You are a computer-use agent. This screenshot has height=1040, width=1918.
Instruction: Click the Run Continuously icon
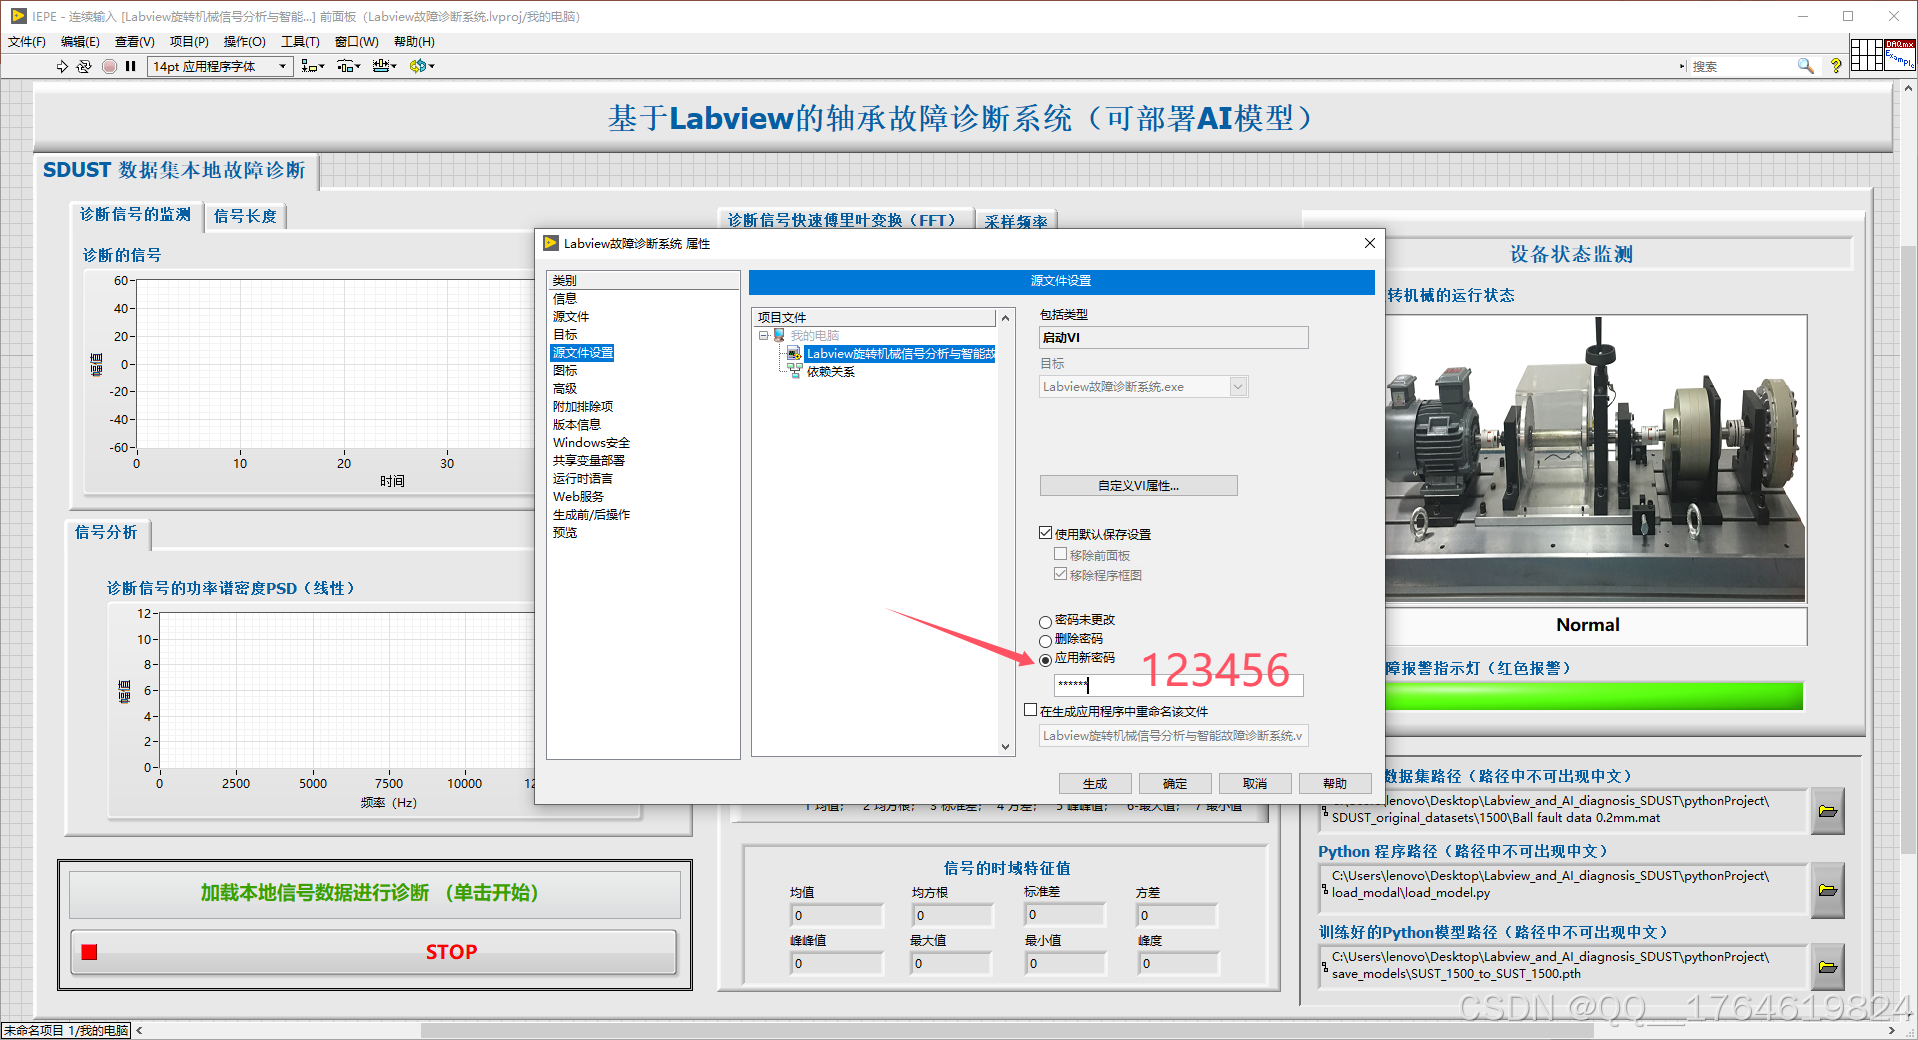pyautogui.click(x=84, y=66)
